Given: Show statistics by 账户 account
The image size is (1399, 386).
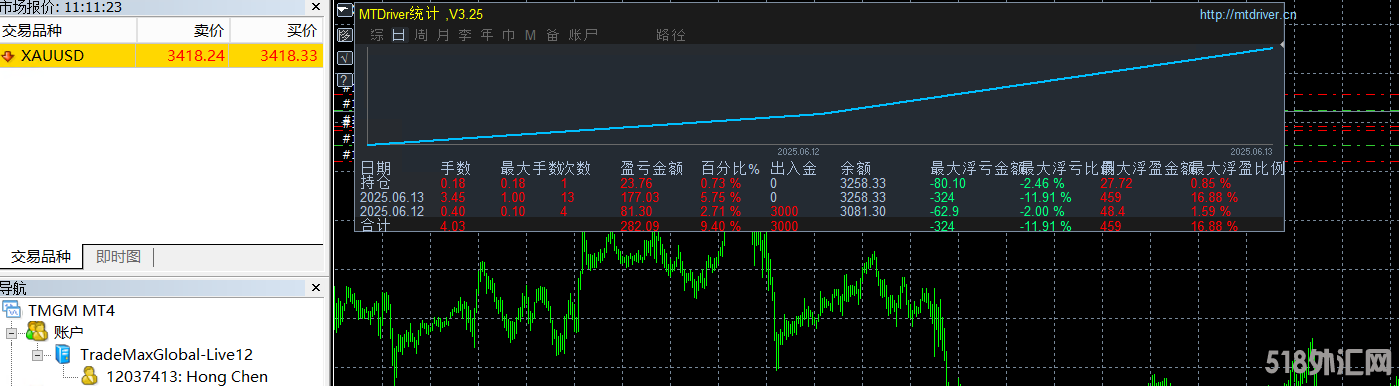Looking at the screenshot, I should tap(583, 35).
